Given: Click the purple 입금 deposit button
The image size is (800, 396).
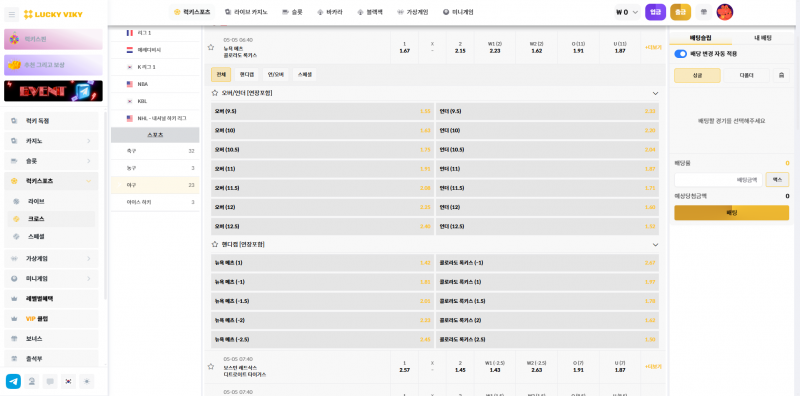Looking at the screenshot, I should coord(656,12).
